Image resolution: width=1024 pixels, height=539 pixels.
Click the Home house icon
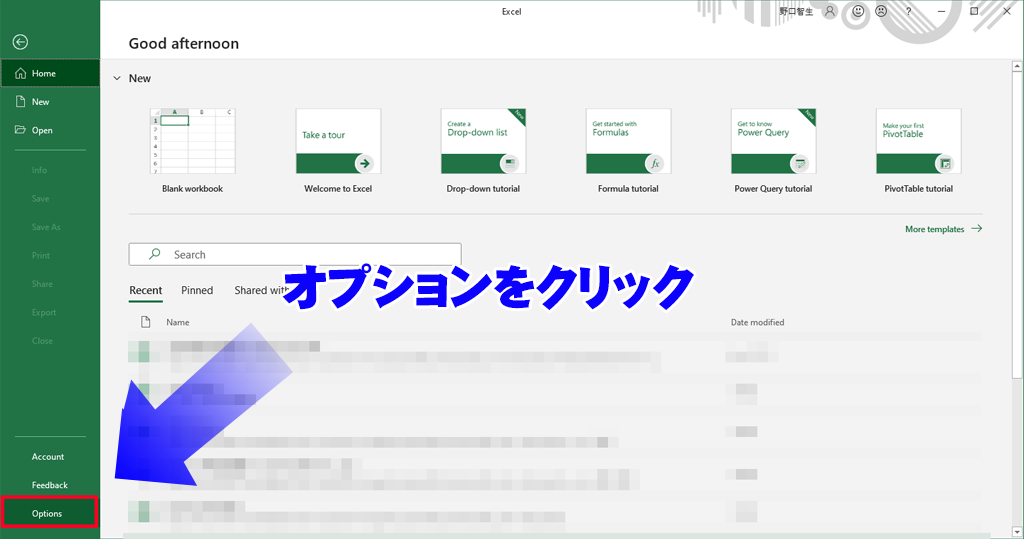coord(20,73)
